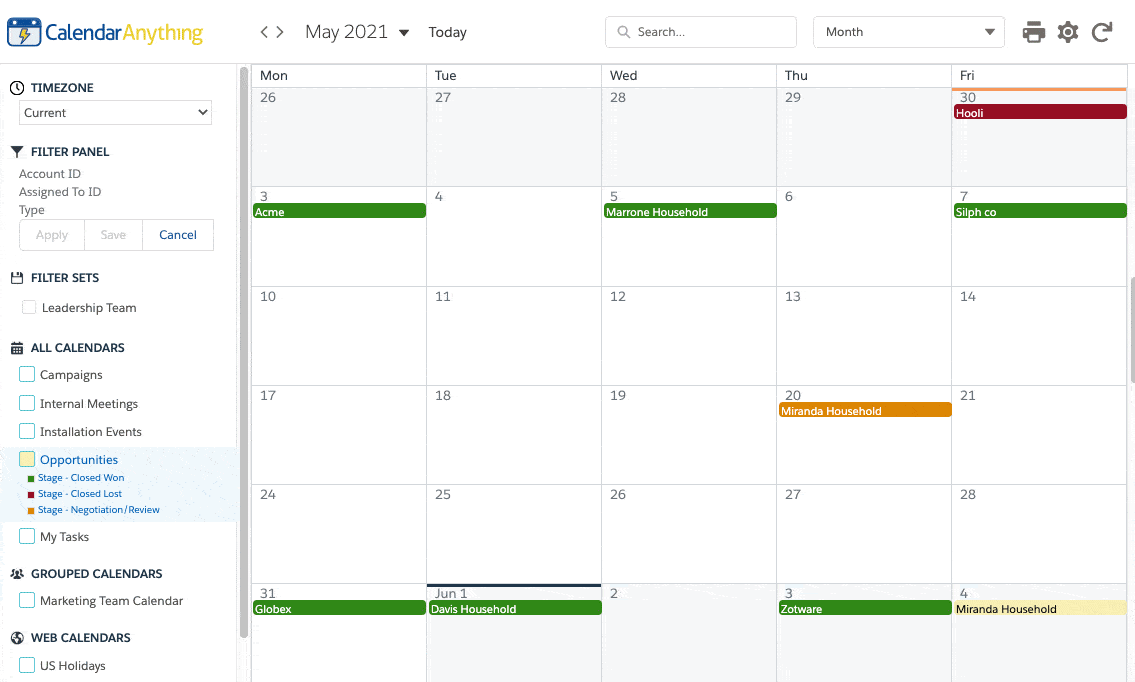Go to next month with the right chevron
Screen dimensions: 1135x682
[279, 31]
